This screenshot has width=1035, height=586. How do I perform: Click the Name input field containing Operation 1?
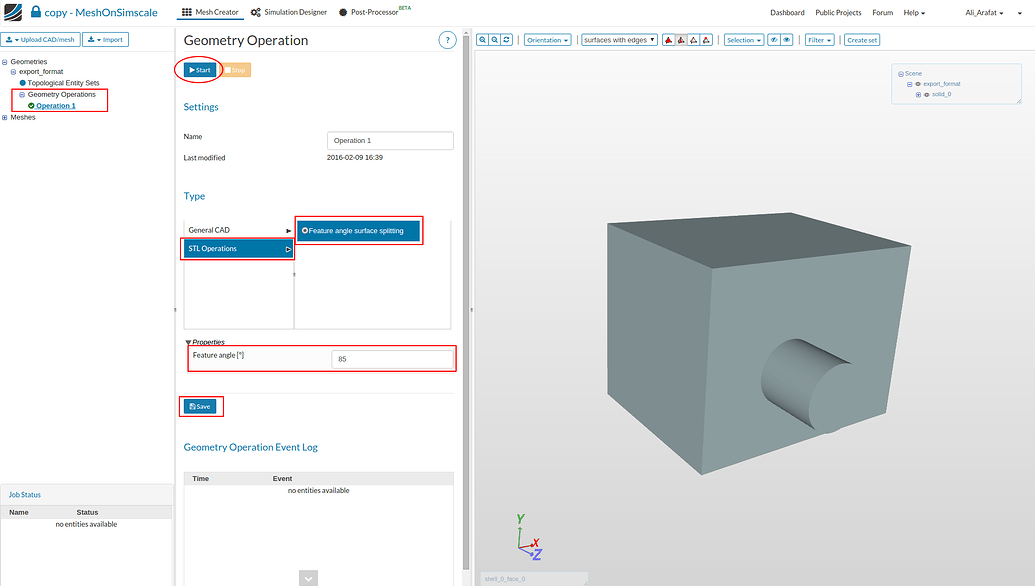click(x=390, y=139)
